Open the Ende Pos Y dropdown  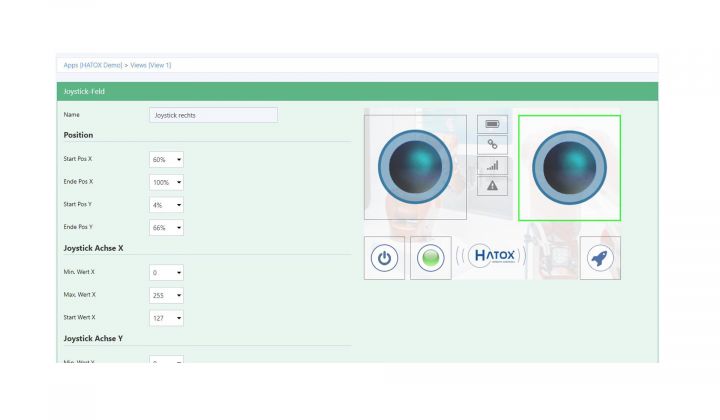tap(166, 228)
